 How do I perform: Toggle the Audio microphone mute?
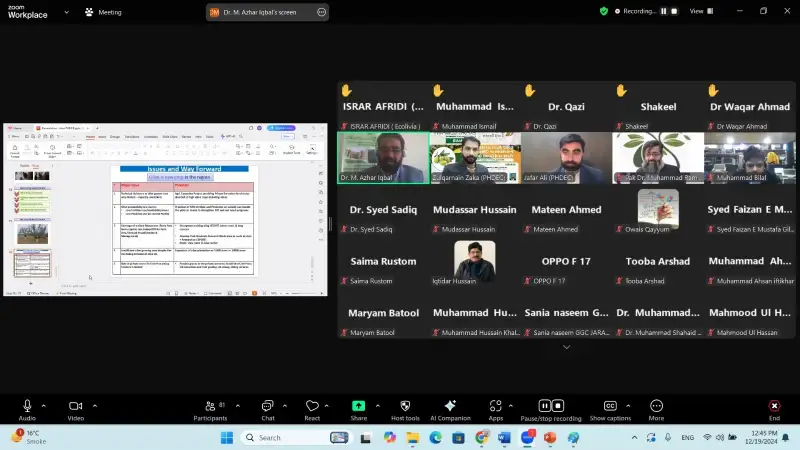(x=27, y=410)
